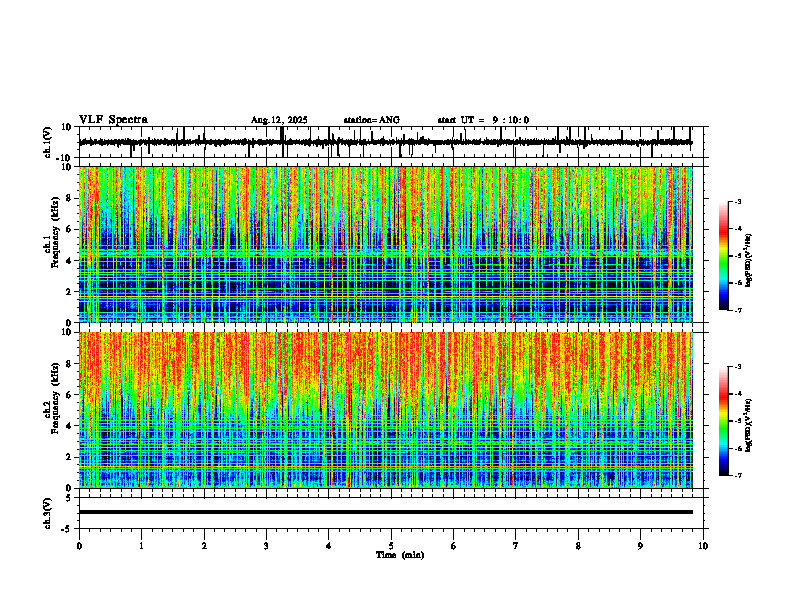Click the "-3" label on ch.2 colorbar
Image resolution: width=792 pixels, height=612 pixels.
click(738, 367)
